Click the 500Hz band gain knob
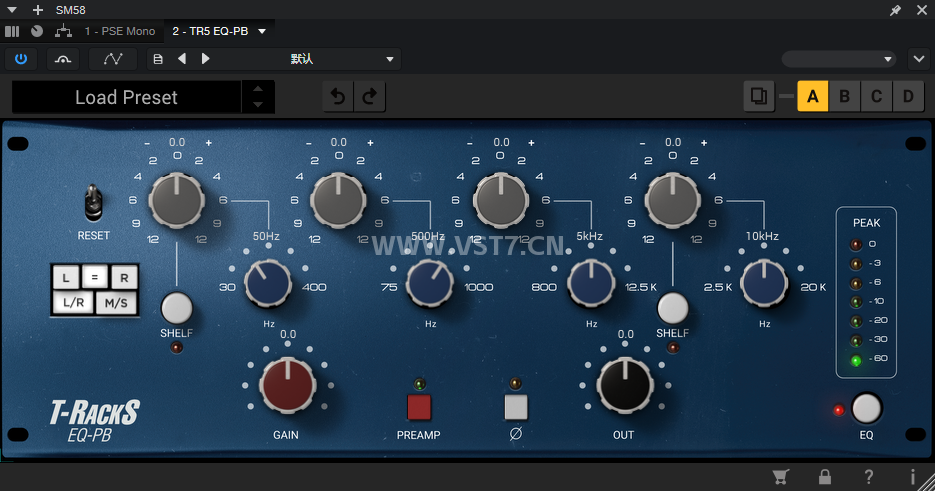 tap(338, 200)
